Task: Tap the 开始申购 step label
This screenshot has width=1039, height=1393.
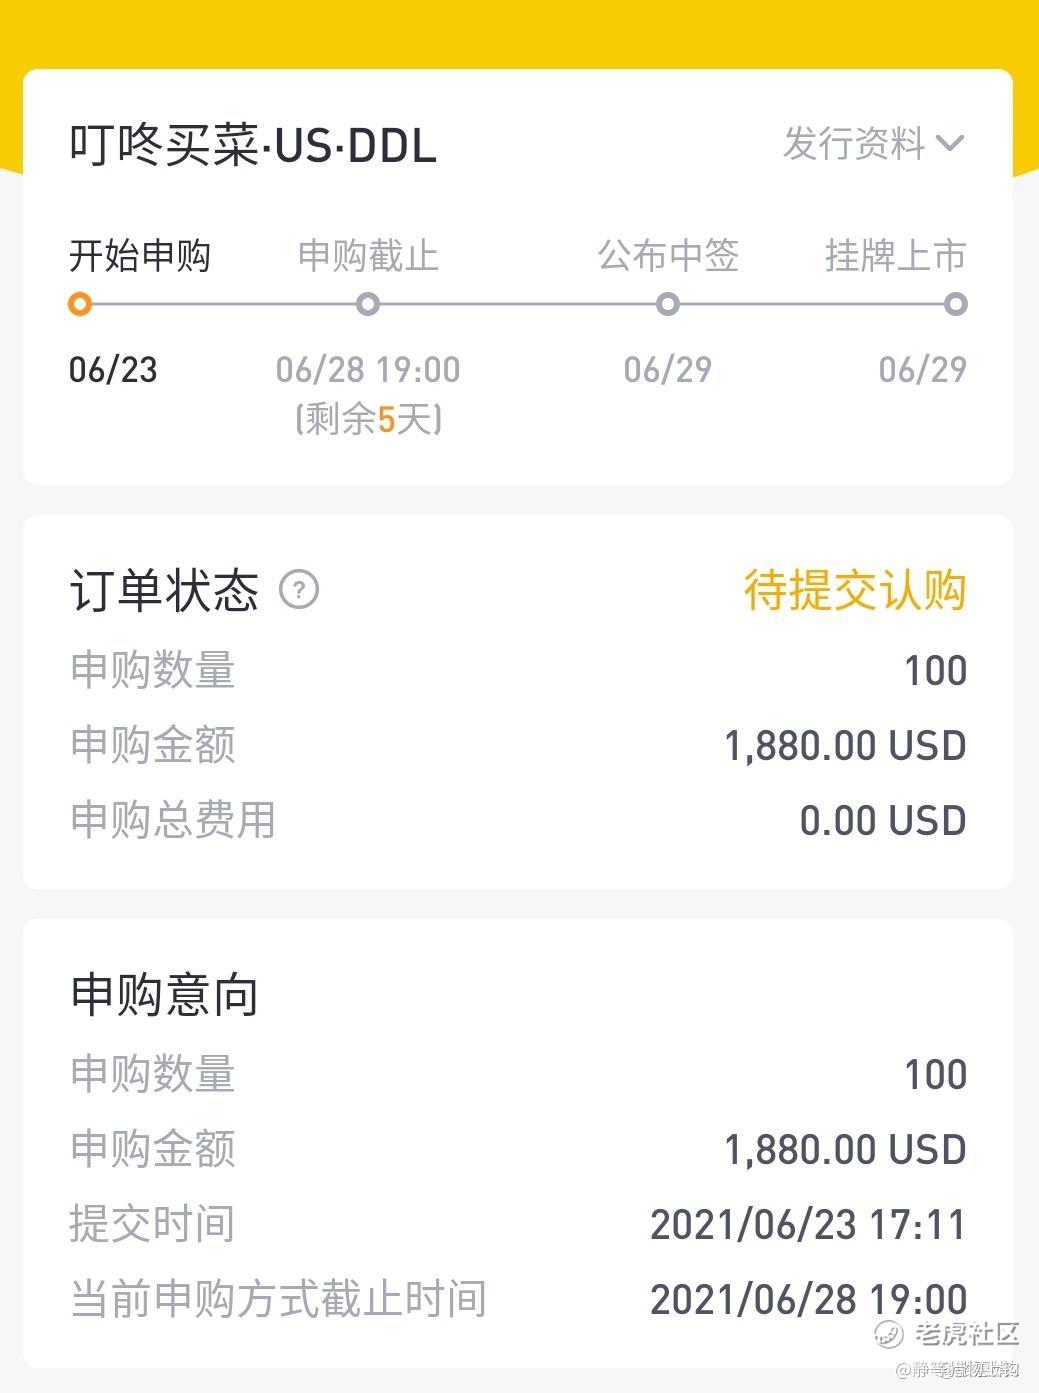Action: pyautogui.click(x=140, y=256)
